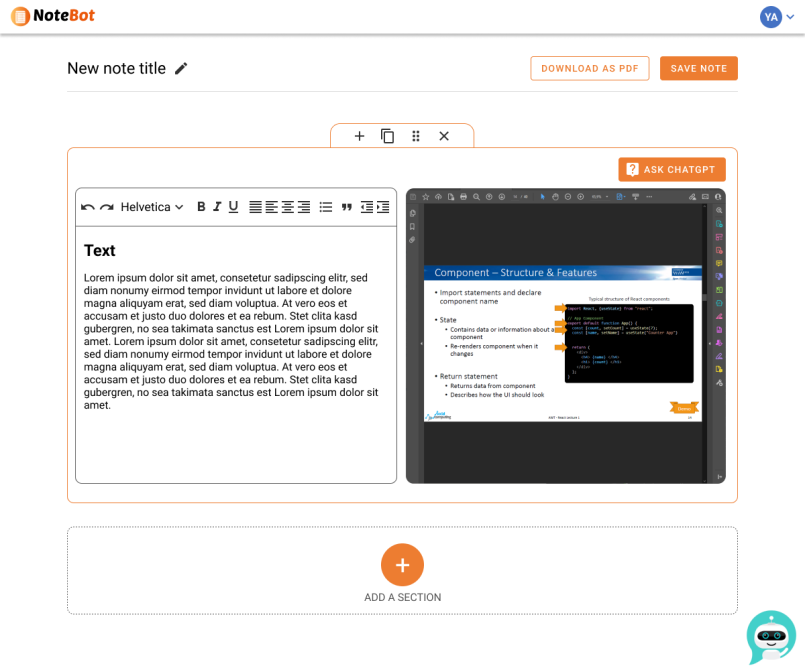Toggle underline formatting
Image resolution: width=805 pixels, height=670 pixels.
point(233,207)
